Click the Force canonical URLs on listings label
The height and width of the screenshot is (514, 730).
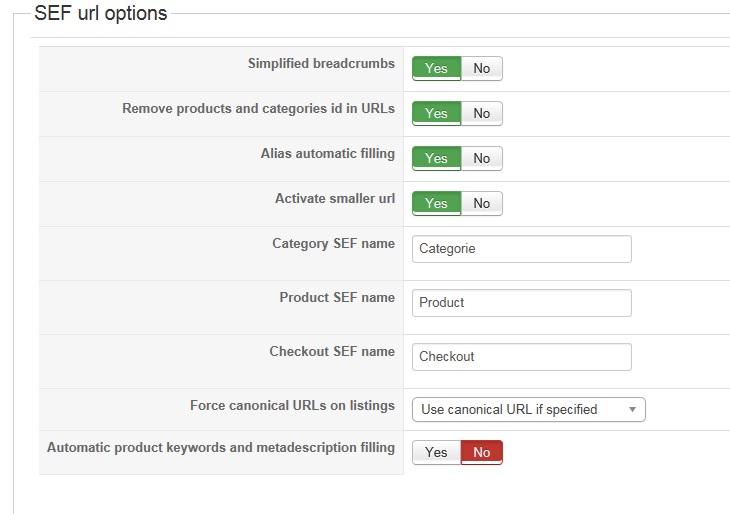click(x=292, y=406)
